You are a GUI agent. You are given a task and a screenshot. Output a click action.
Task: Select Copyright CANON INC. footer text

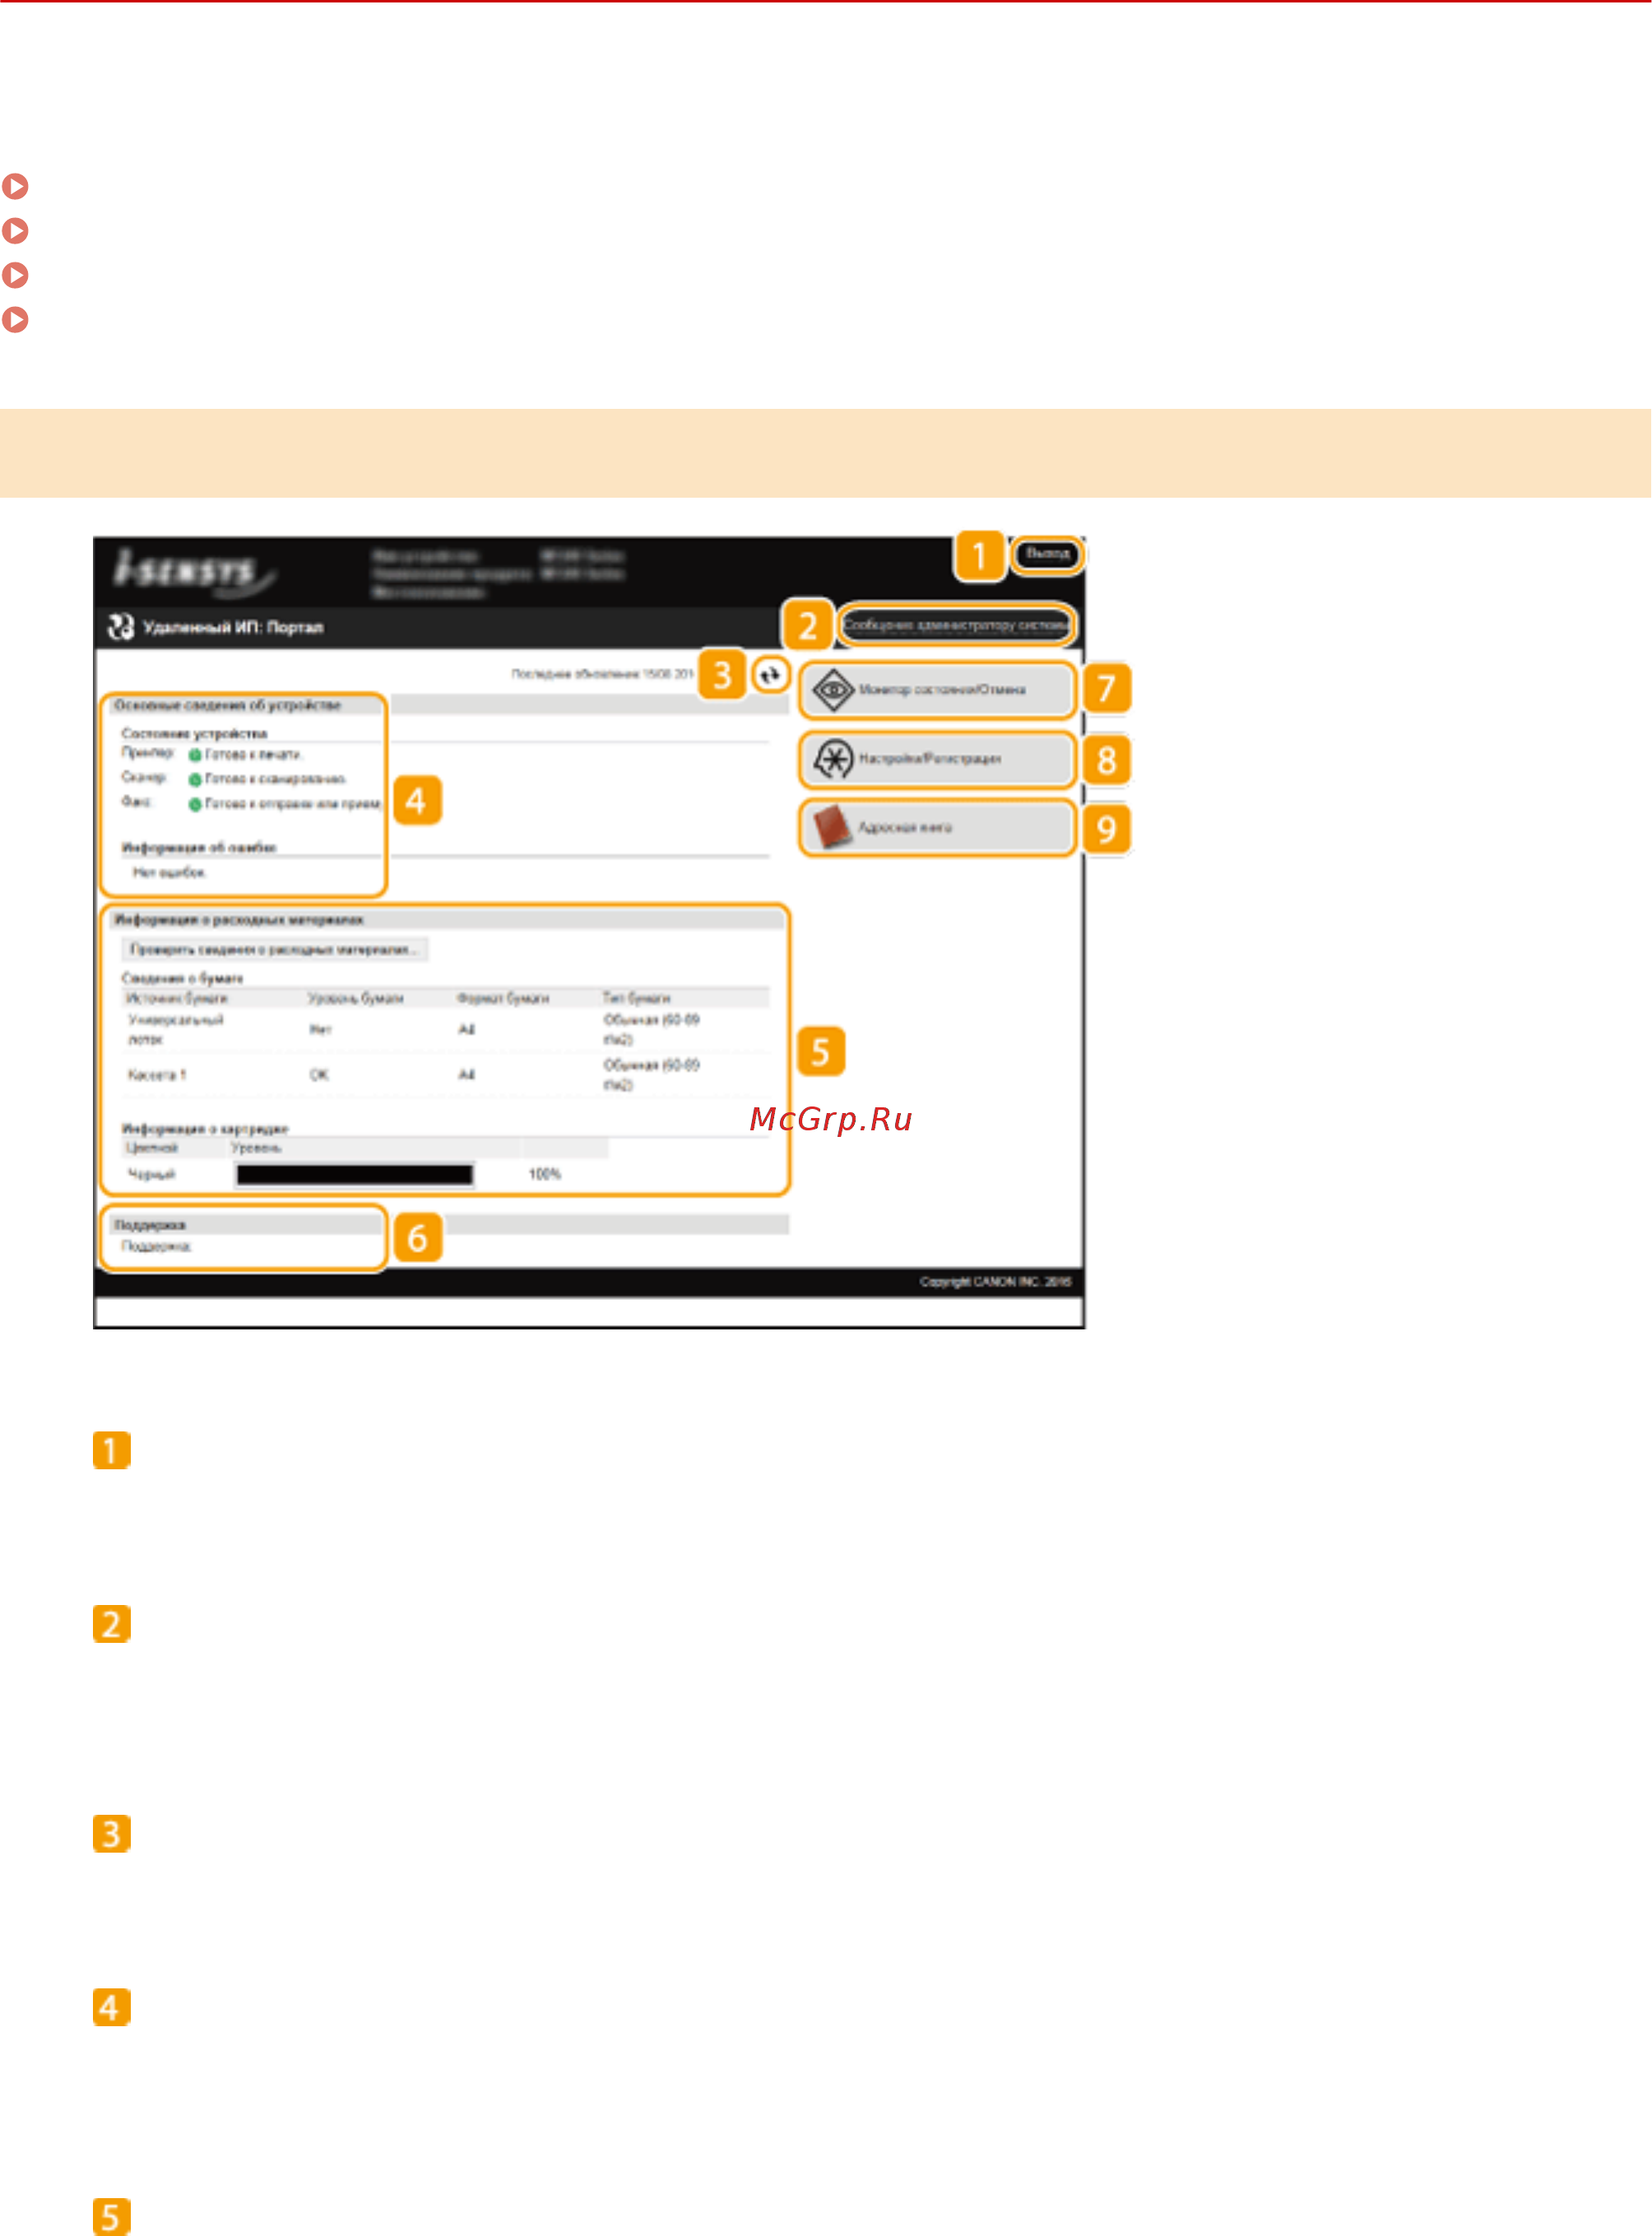point(995,1282)
